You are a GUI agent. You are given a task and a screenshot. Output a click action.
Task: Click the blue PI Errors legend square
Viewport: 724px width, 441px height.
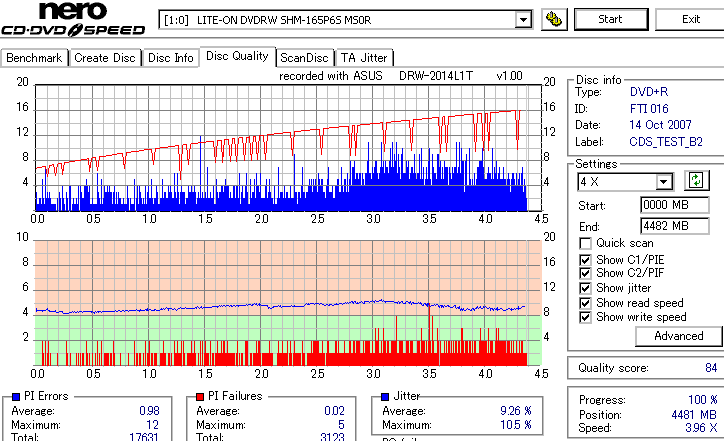tap(16, 396)
